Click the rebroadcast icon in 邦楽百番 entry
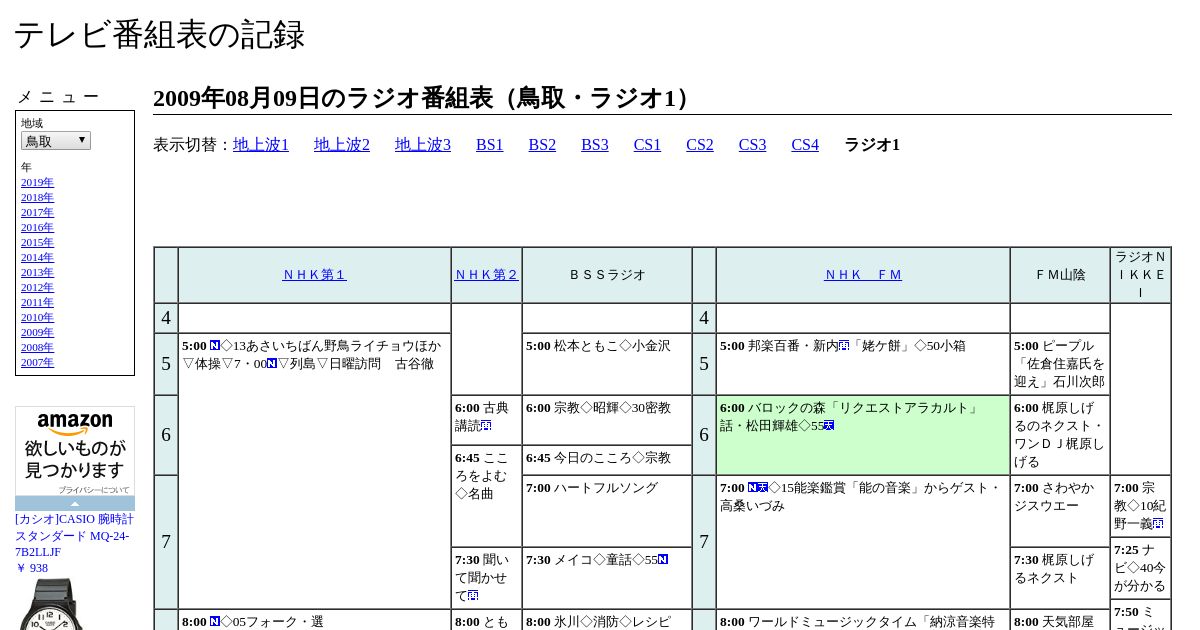The height and width of the screenshot is (630, 1200). (x=844, y=345)
